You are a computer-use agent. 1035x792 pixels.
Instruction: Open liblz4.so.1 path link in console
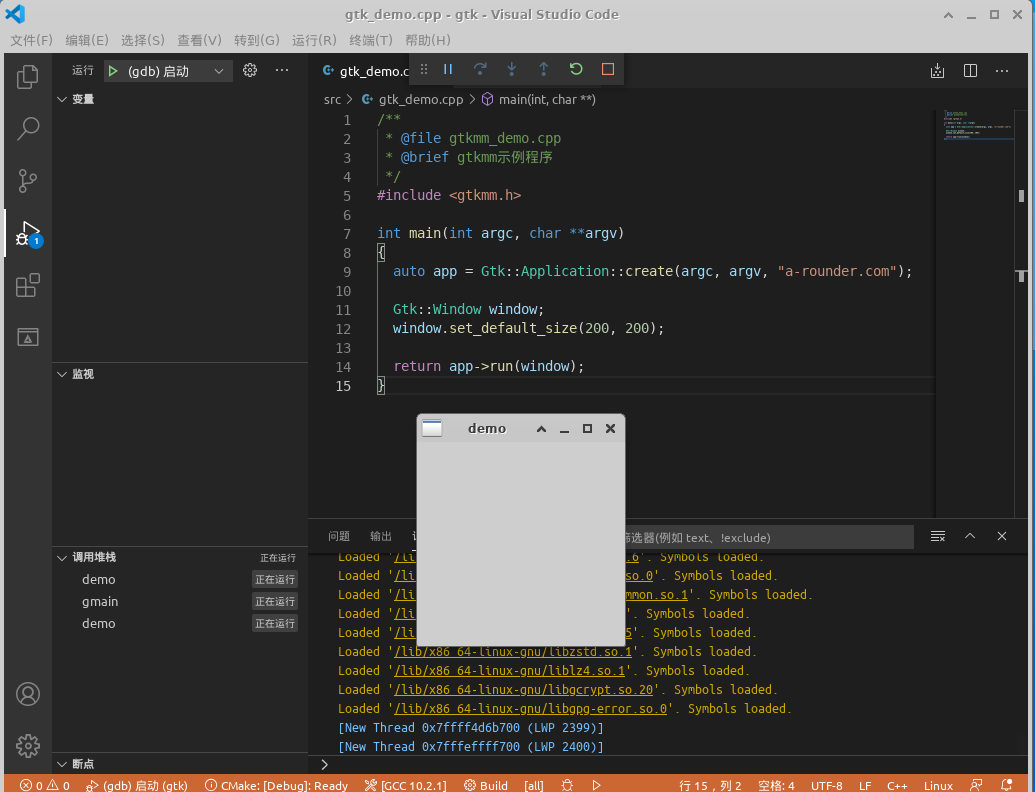point(510,671)
